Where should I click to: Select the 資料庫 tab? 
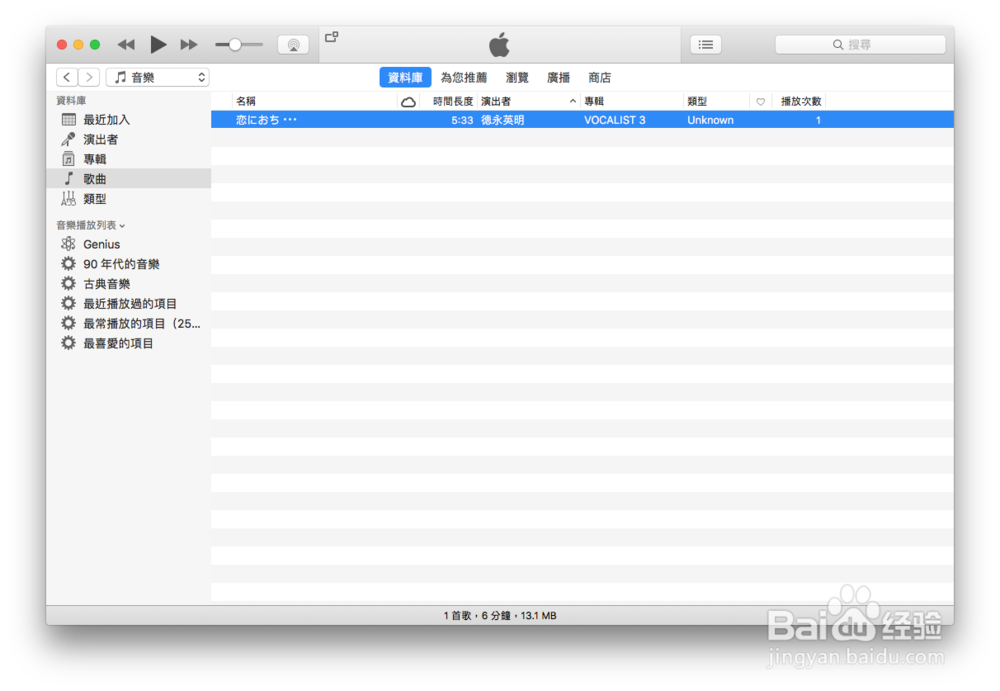click(405, 77)
